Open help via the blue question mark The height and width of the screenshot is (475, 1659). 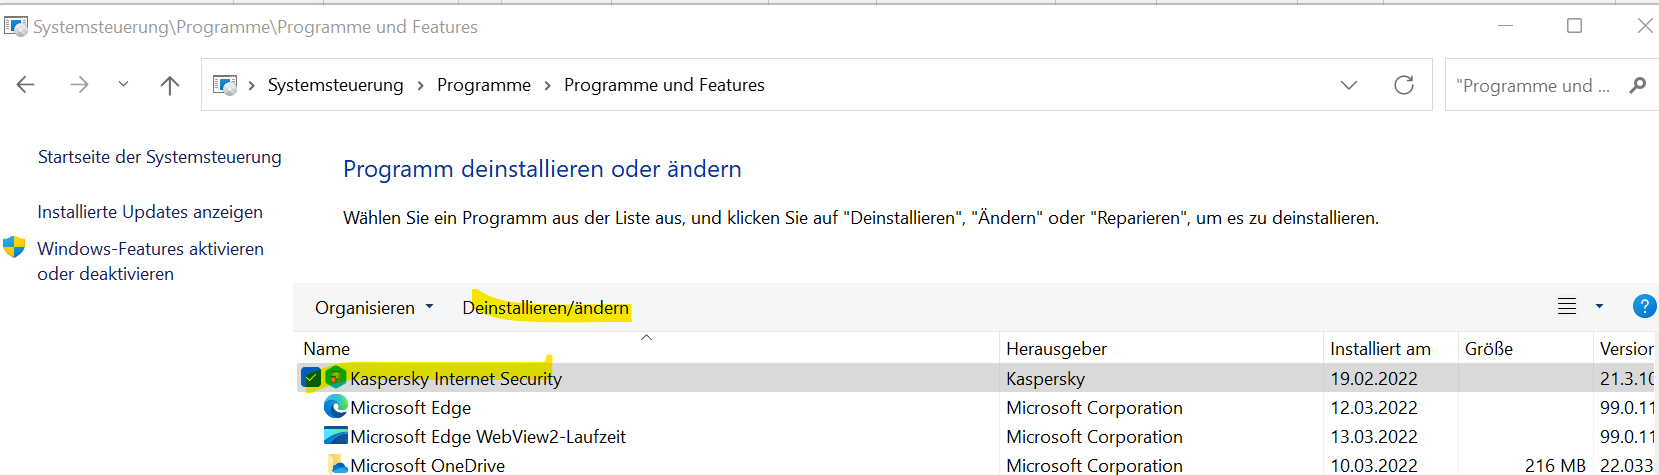click(1644, 307)
